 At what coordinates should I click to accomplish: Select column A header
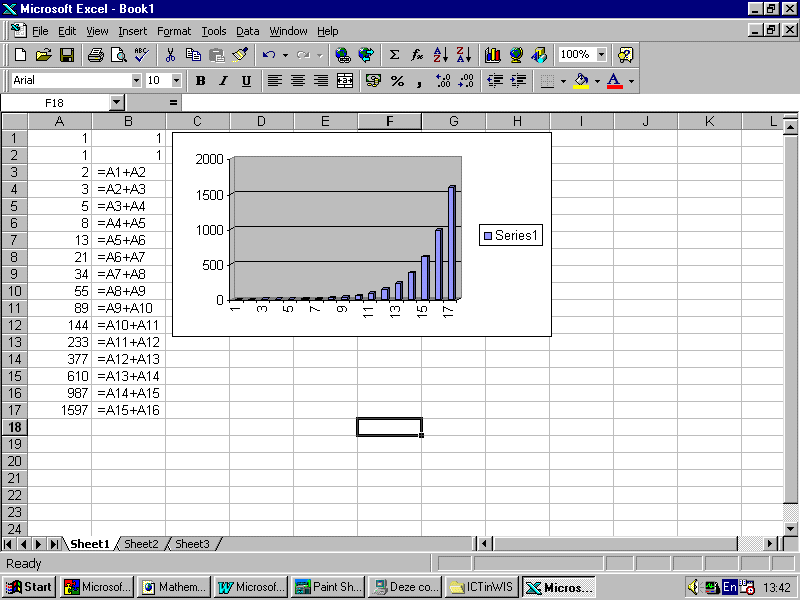[x=60, y=121]
